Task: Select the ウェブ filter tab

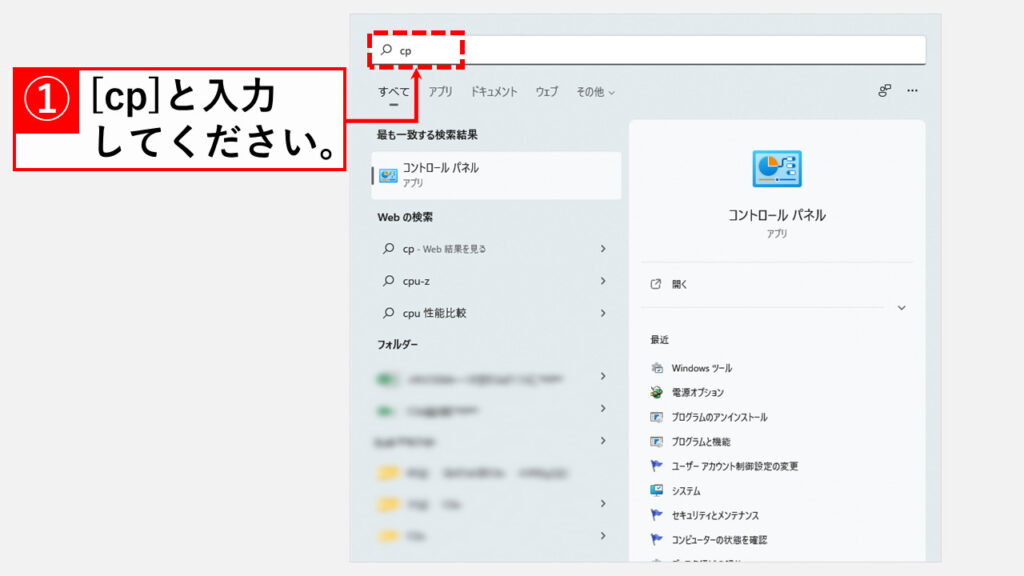Action: tap(546, 92)
